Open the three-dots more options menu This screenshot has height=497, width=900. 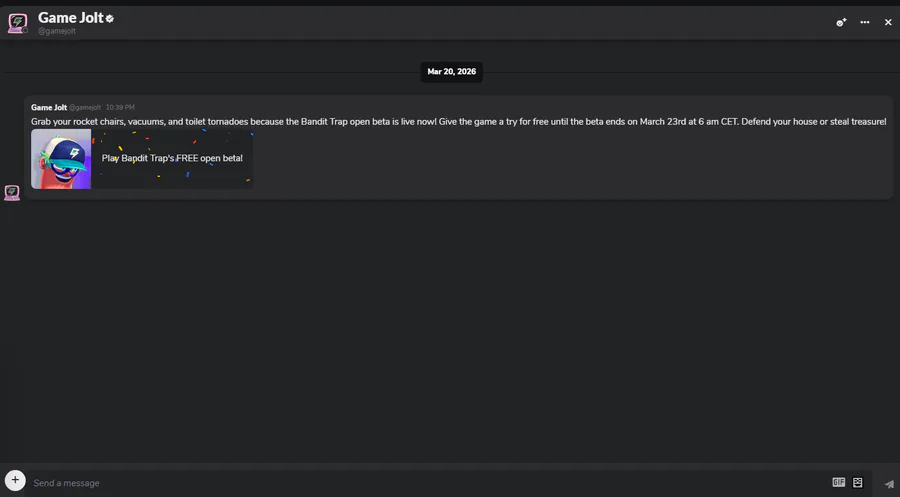865,22
